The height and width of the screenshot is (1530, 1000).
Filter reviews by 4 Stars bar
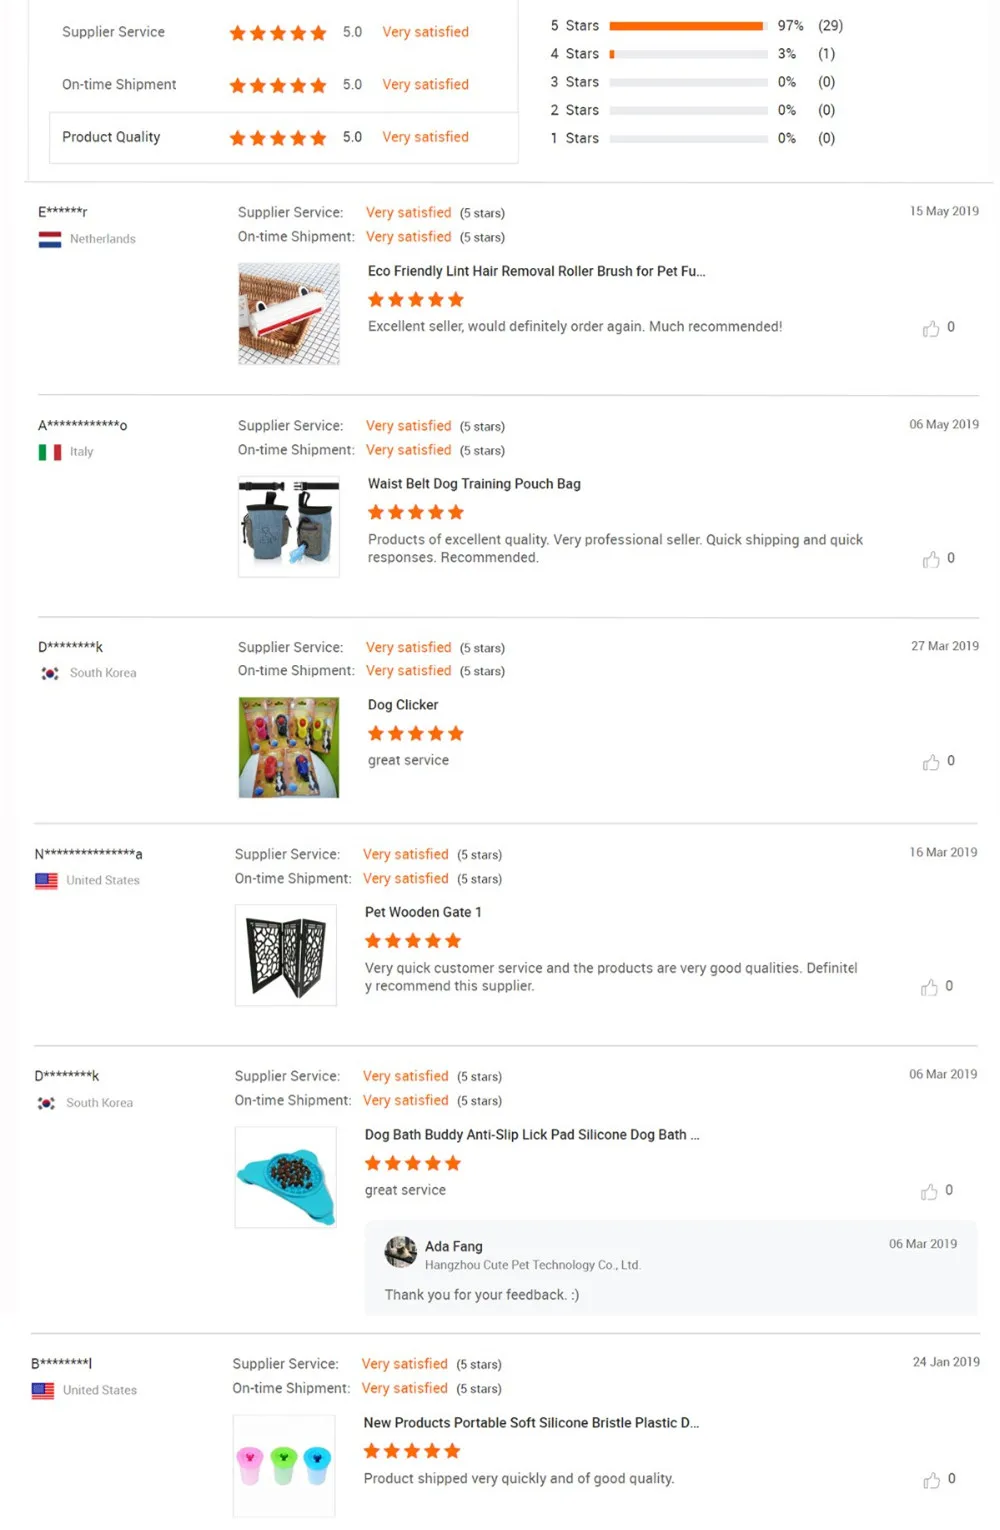click(688, 54)
